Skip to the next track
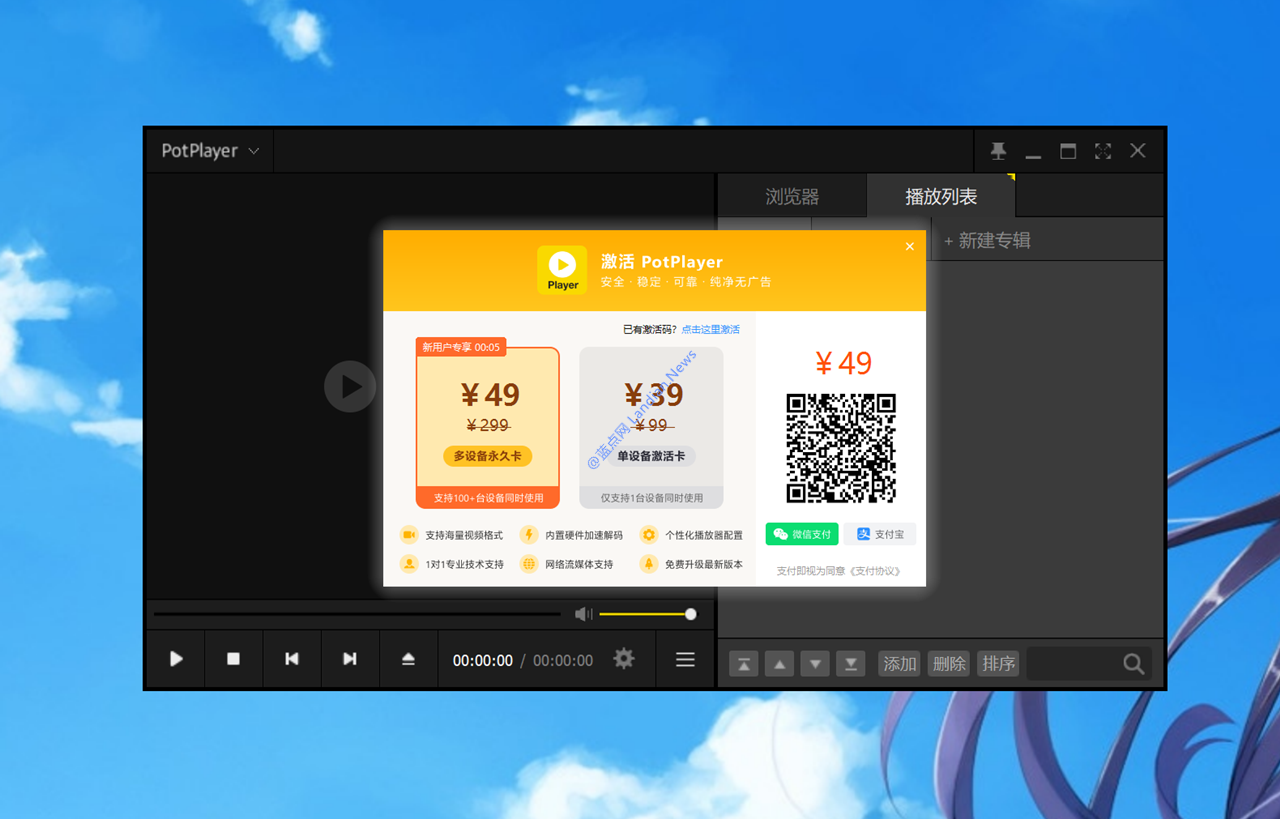Screen dimensions: 1280x819 [350, 659]
